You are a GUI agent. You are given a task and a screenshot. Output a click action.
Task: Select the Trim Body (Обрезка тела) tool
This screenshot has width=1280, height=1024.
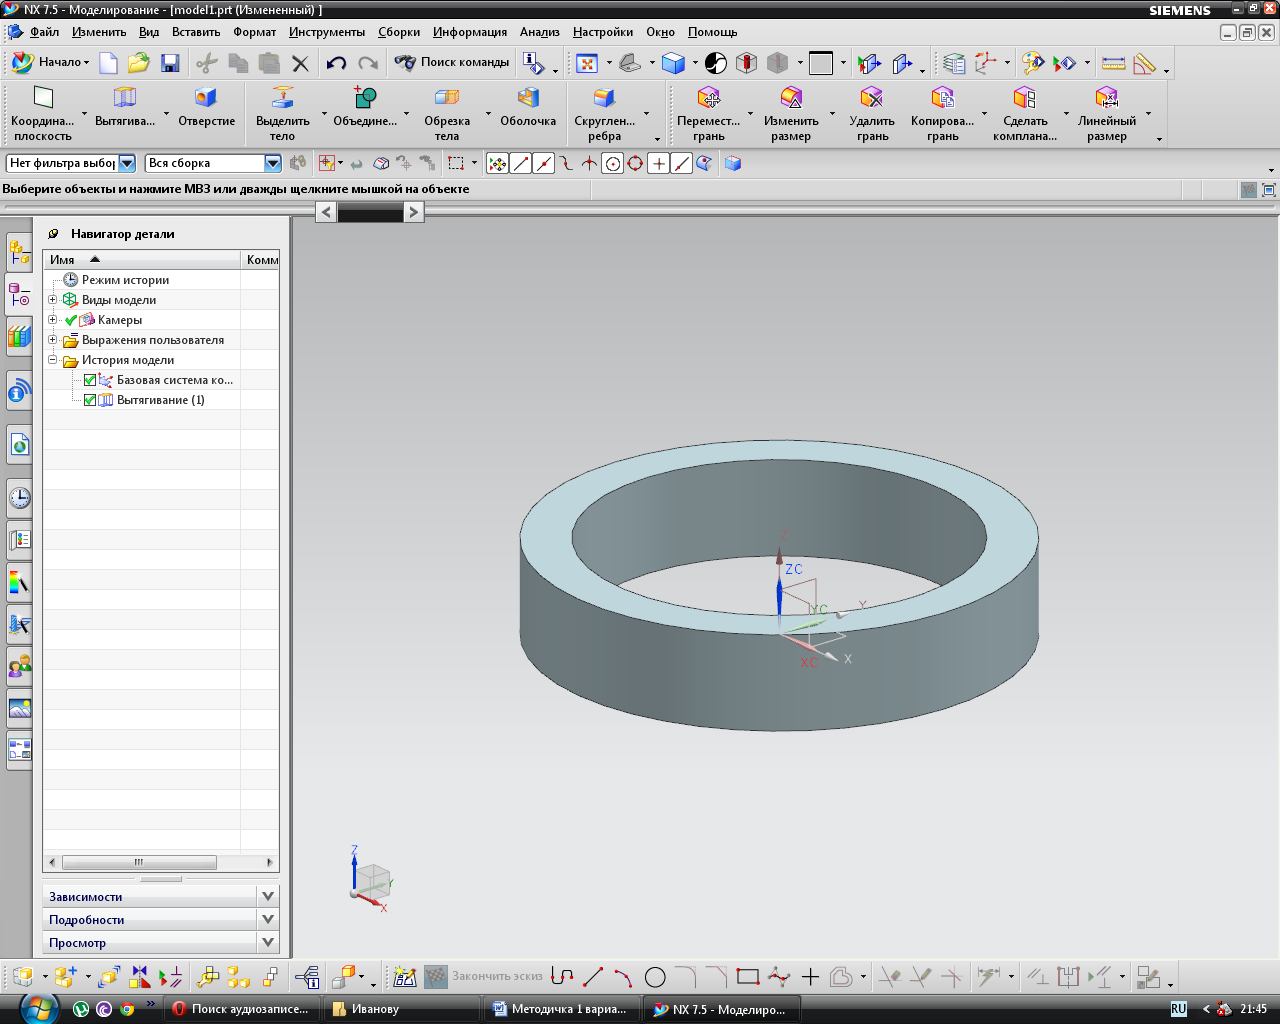(446, 98)
